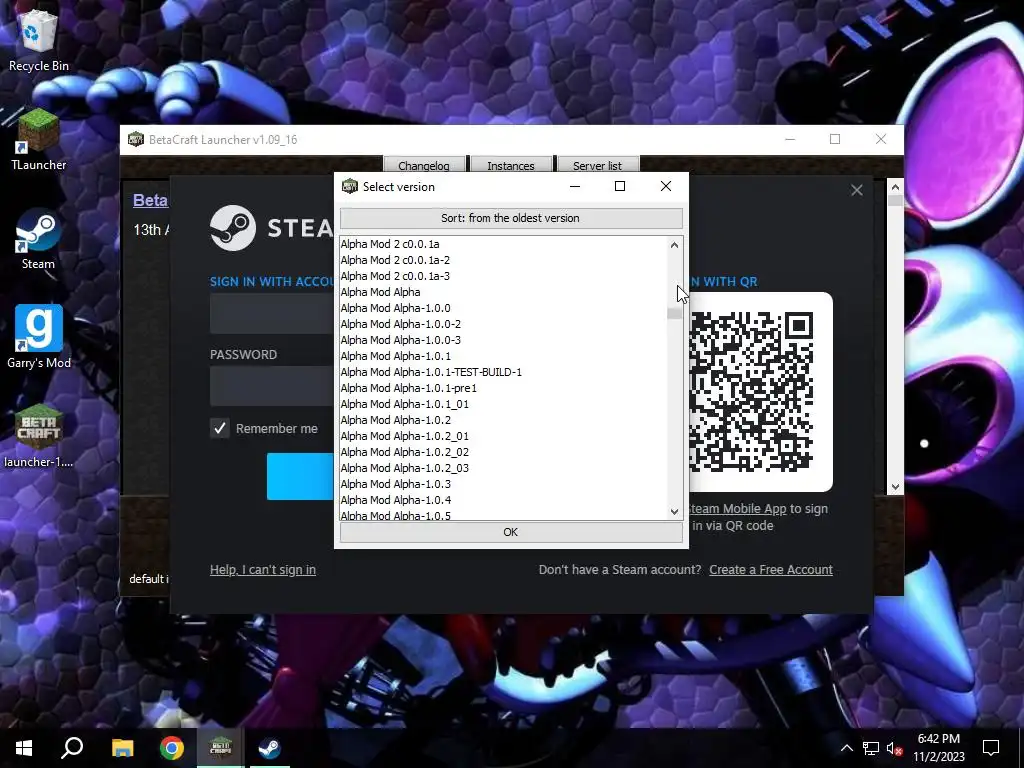
Task: Click BetaCraft changelog scroll up arrow
Action: [895, 187]
